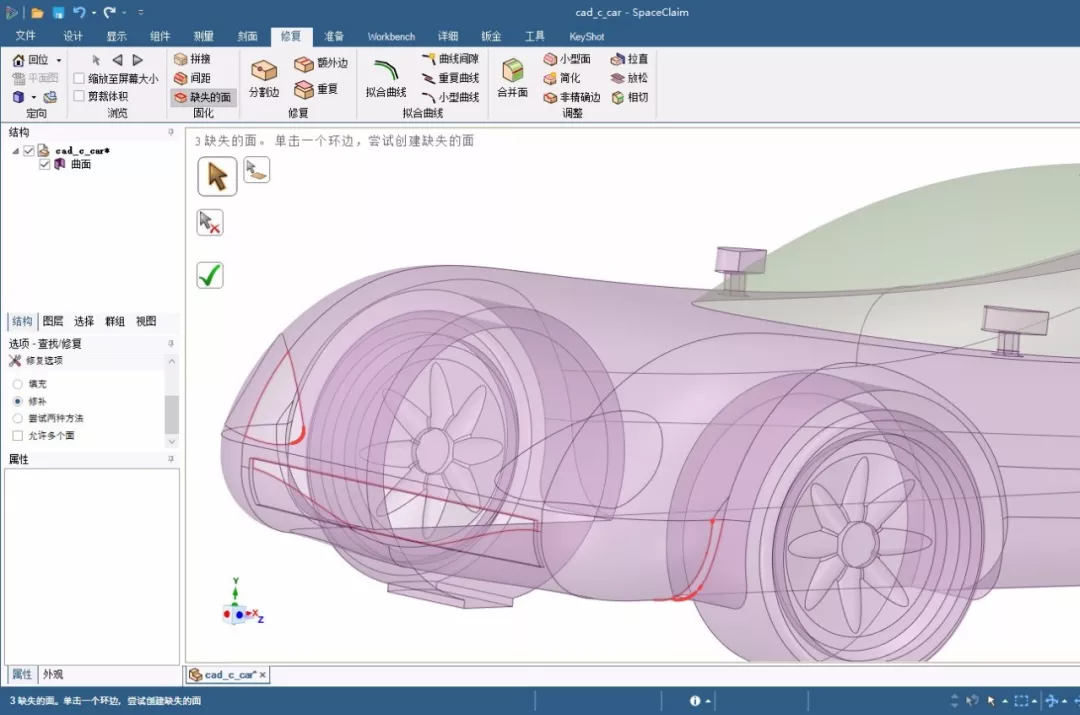The image size is (1080, 715).
Task: Select the 放松 (Relax) tool
Action: (x=630, y=78)
